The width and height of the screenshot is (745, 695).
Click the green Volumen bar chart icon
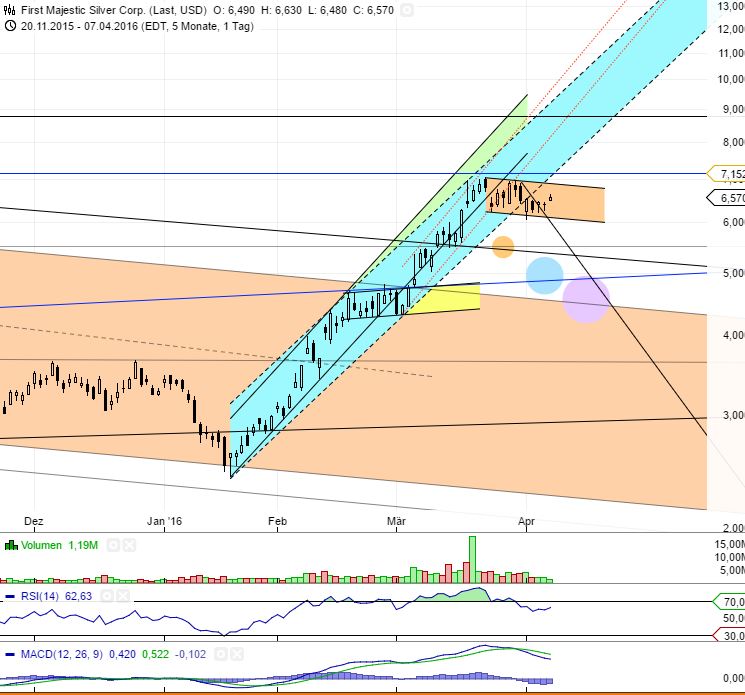point(11,546)
